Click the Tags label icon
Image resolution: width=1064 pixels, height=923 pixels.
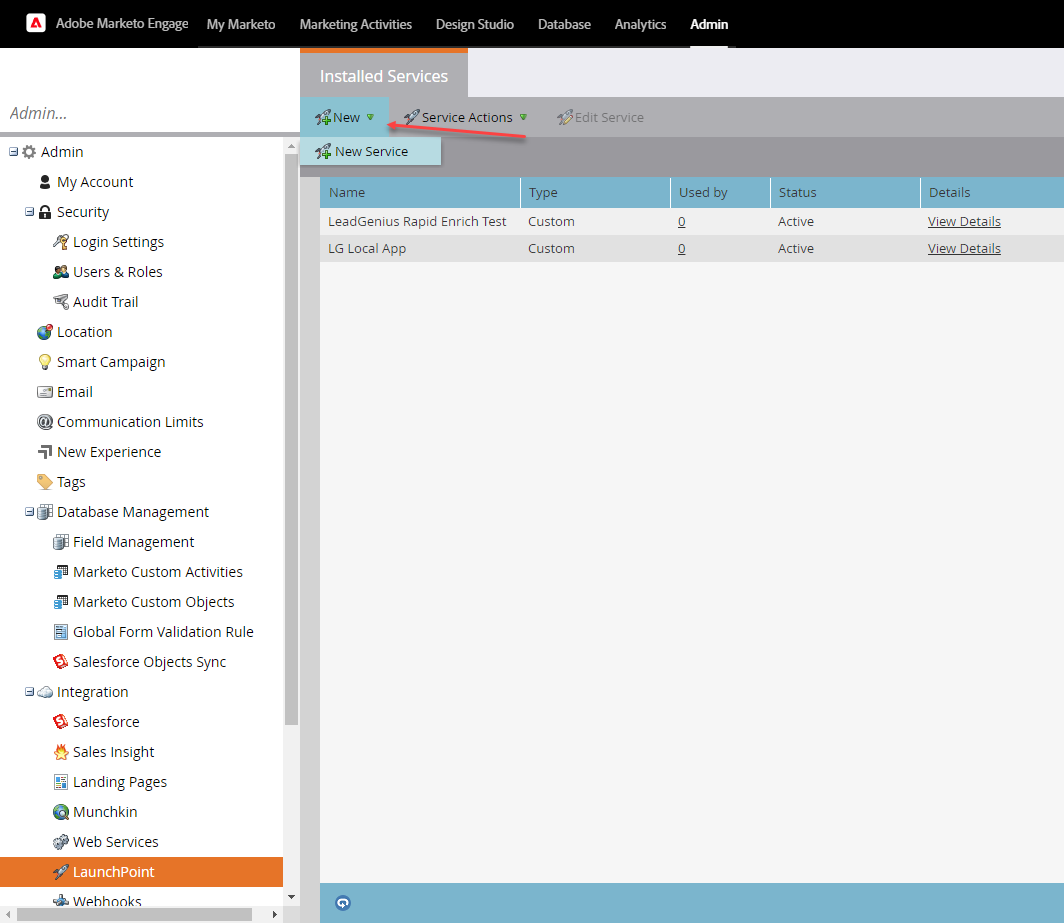coord(45,482)
